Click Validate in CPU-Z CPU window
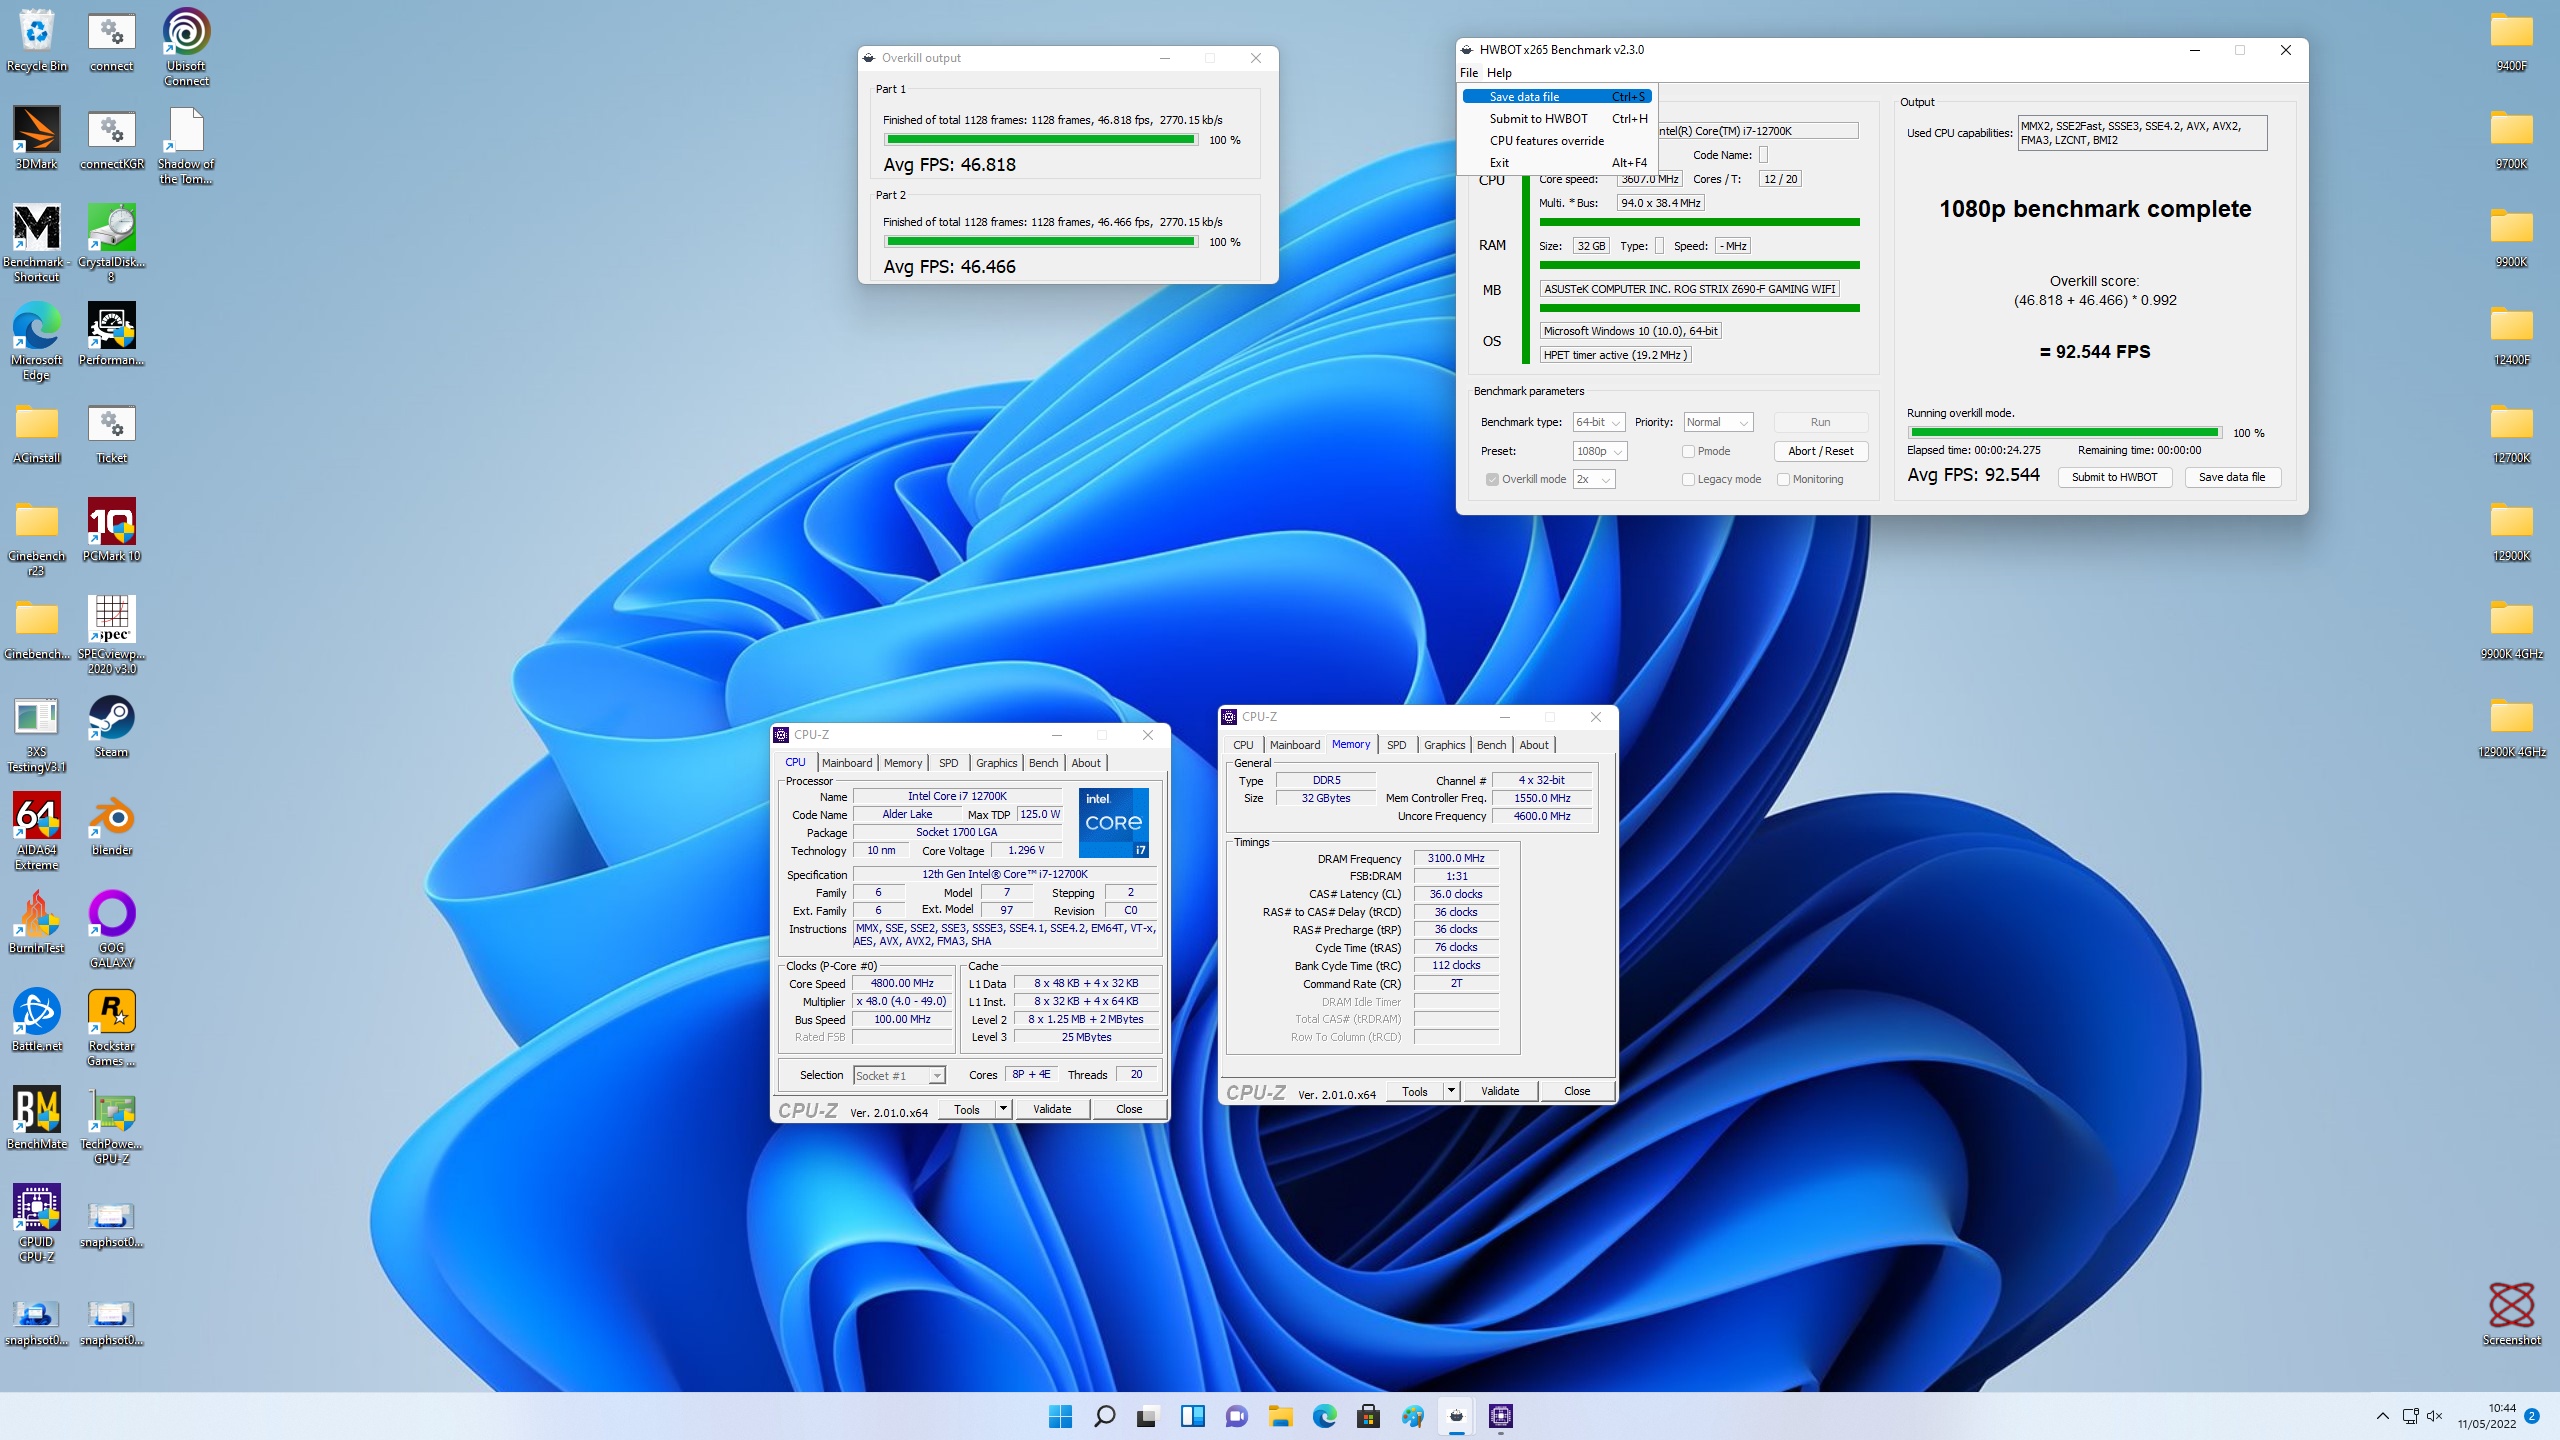Image resolution: width=2560 pixels, height=1440 pixels. pos(1052,1109)
